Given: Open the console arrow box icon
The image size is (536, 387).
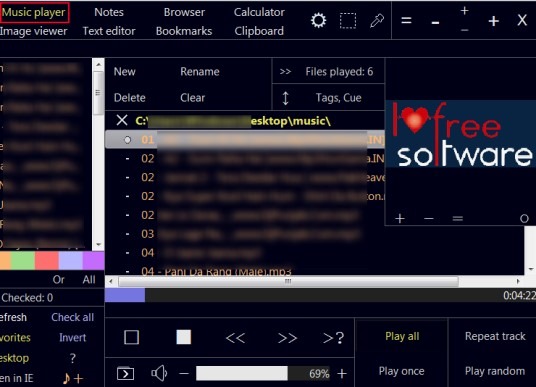Looking at the screenshot, I should point(125,373).
